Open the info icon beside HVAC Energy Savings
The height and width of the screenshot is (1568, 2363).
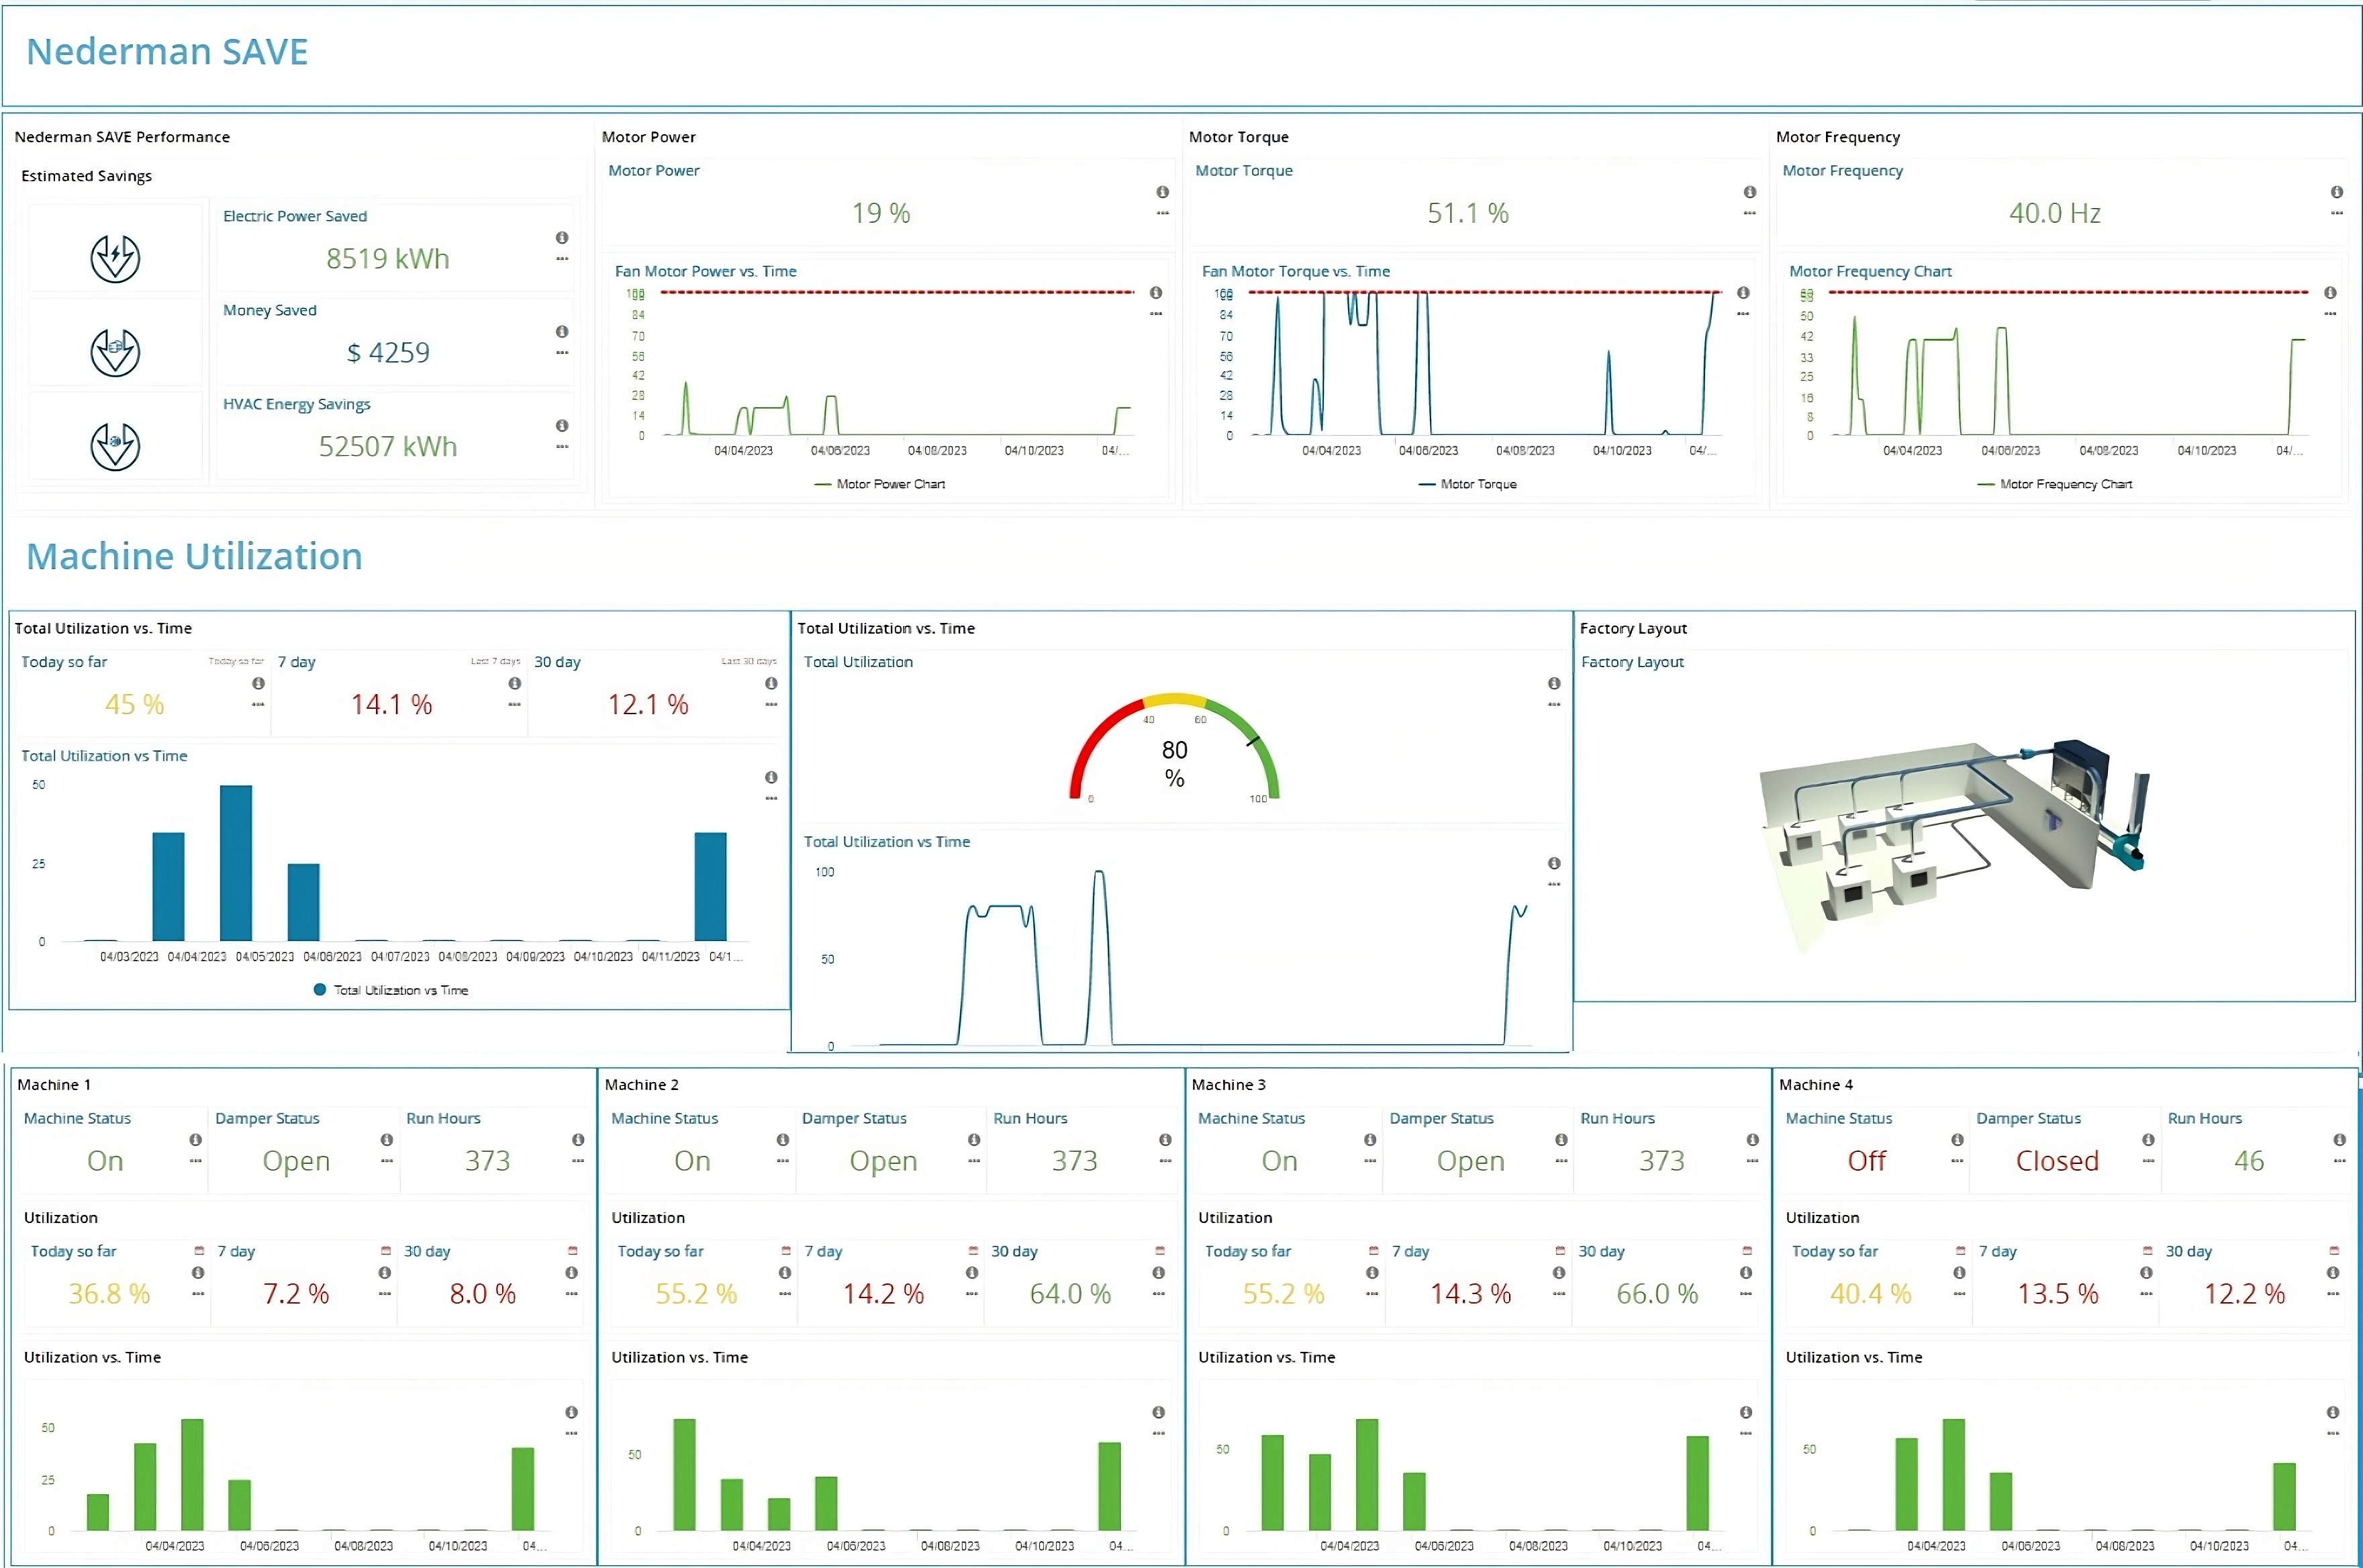point(562,426)
